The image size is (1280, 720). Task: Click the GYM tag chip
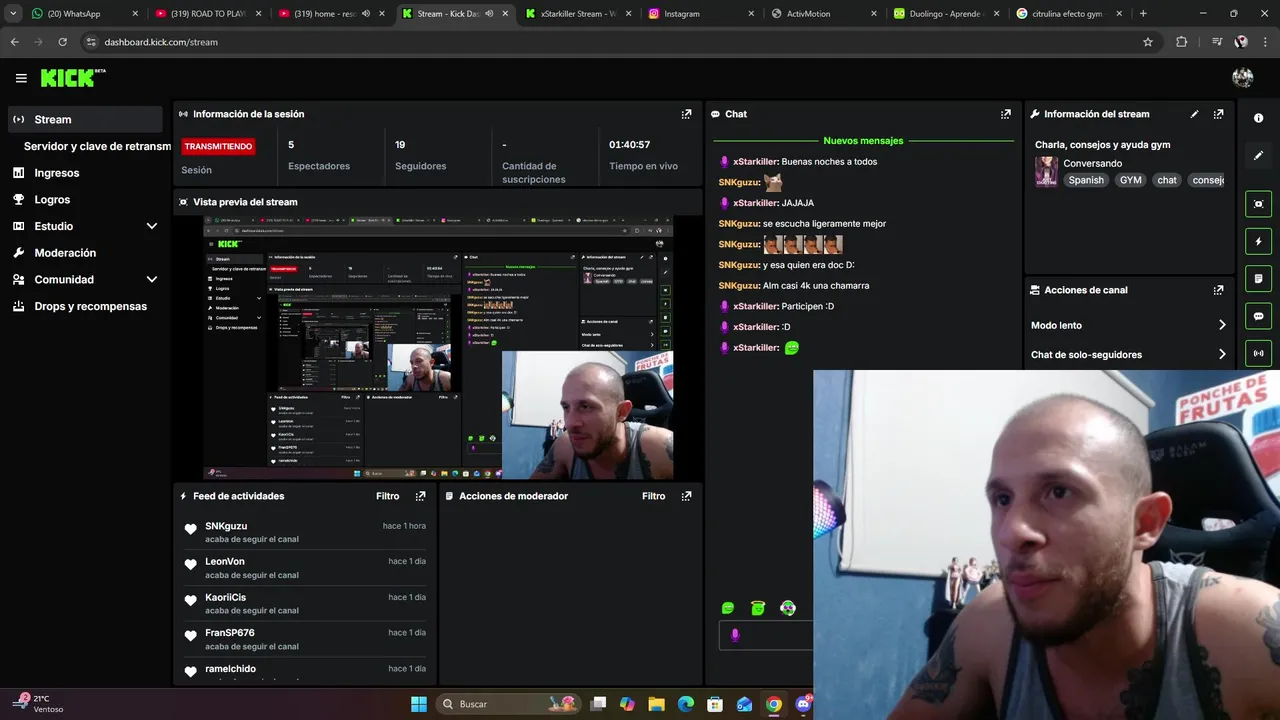[1130, 180]
